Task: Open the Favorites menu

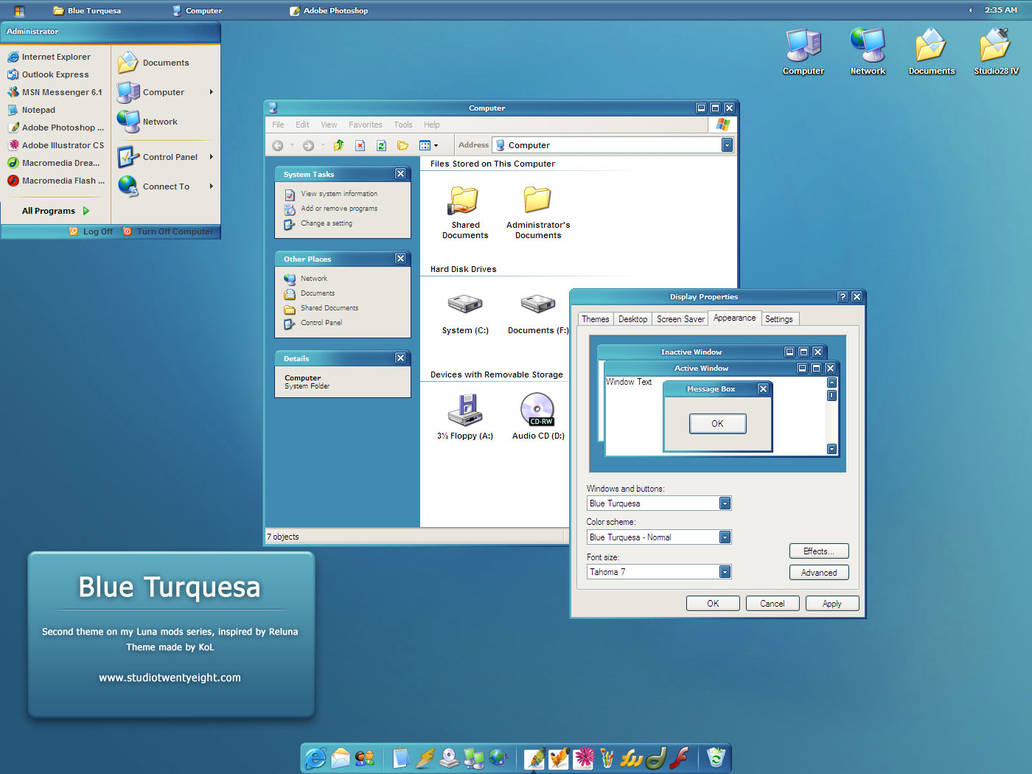Action: 365,124
